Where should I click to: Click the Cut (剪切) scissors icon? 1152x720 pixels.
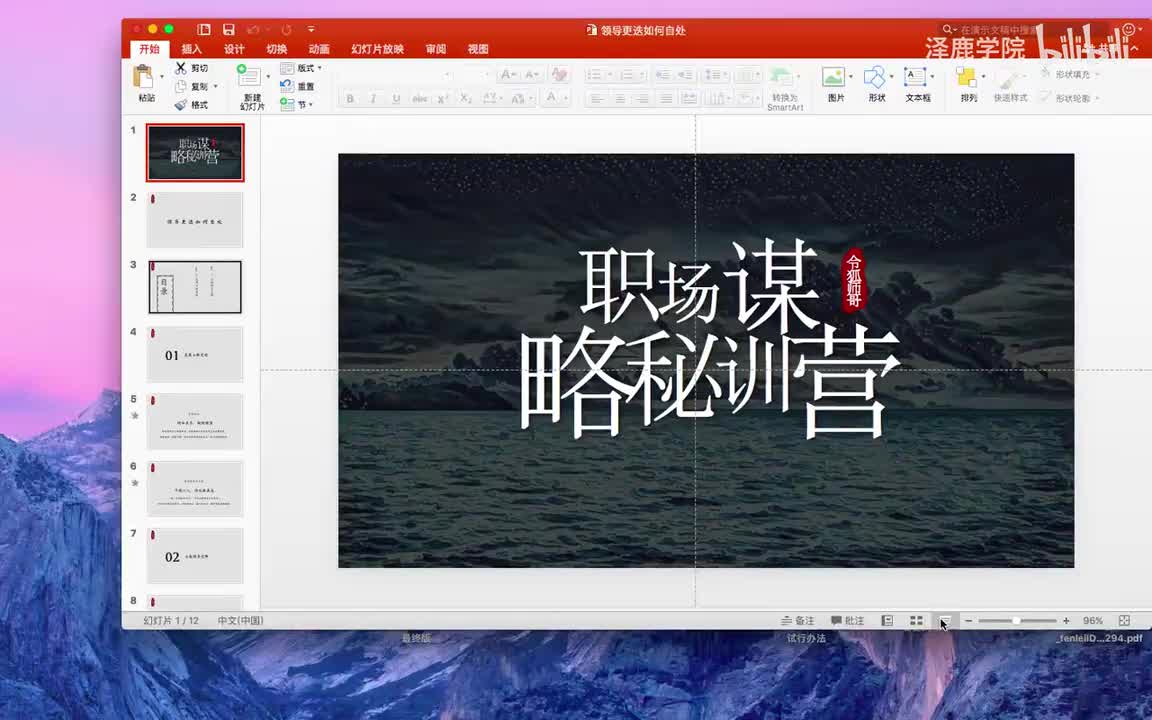pyautogui.click(x=181, y=68)
